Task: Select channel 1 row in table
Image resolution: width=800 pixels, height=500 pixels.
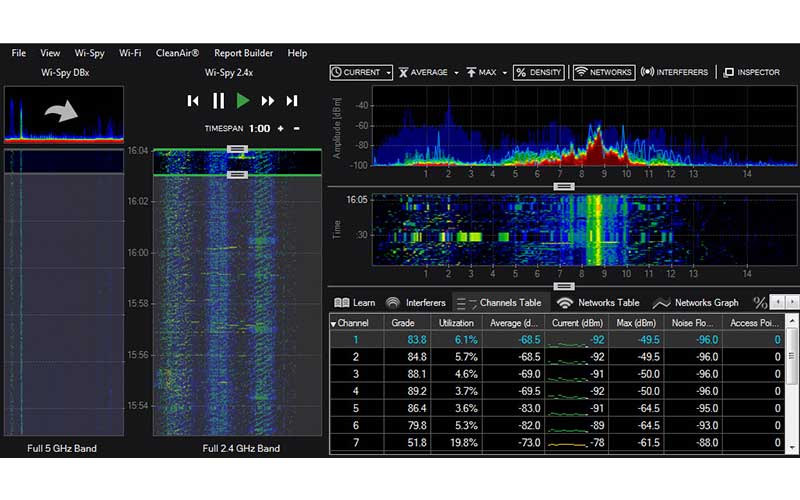Action: pos(557,340)
